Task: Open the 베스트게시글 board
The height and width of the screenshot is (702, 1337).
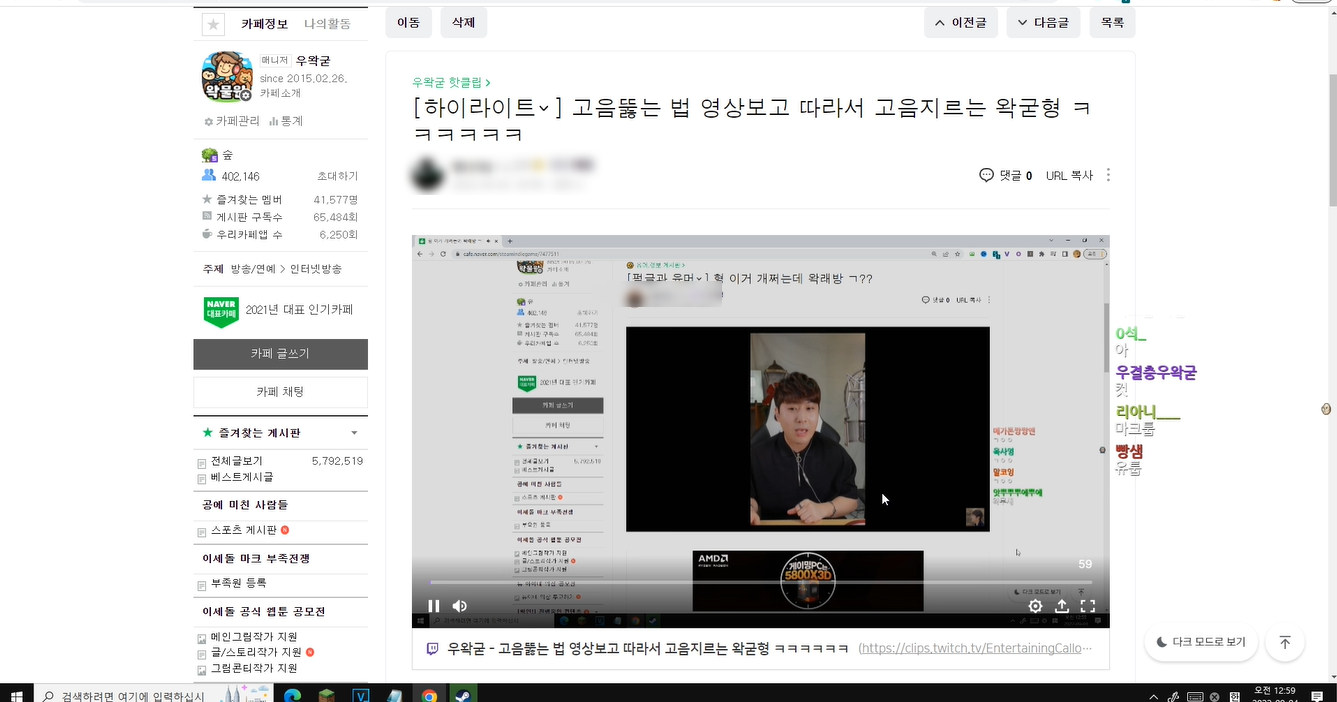Action: (x=242, y=477)
